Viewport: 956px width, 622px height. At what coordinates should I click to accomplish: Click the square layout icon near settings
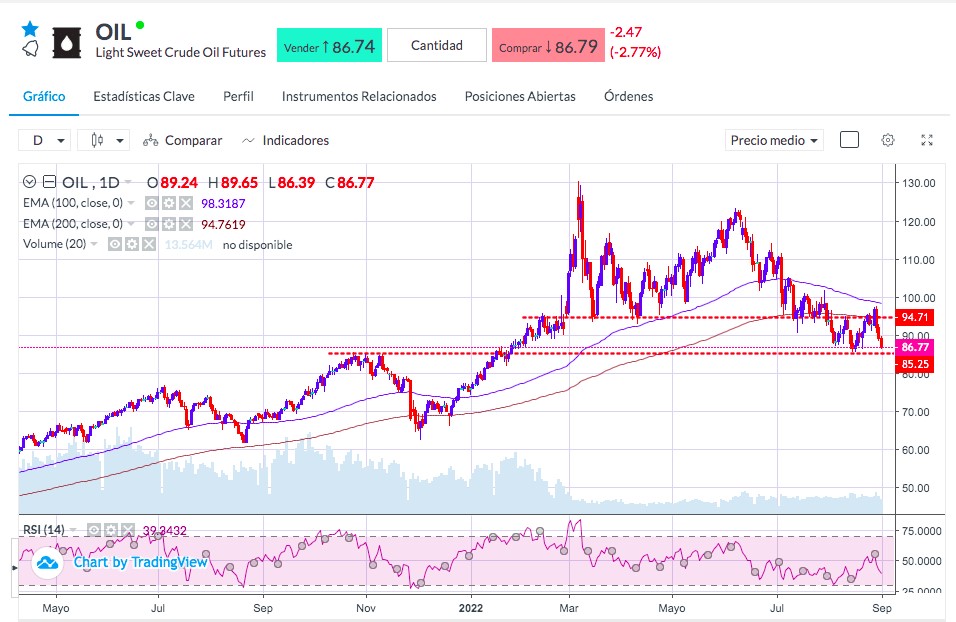click(x=849, y=140)
